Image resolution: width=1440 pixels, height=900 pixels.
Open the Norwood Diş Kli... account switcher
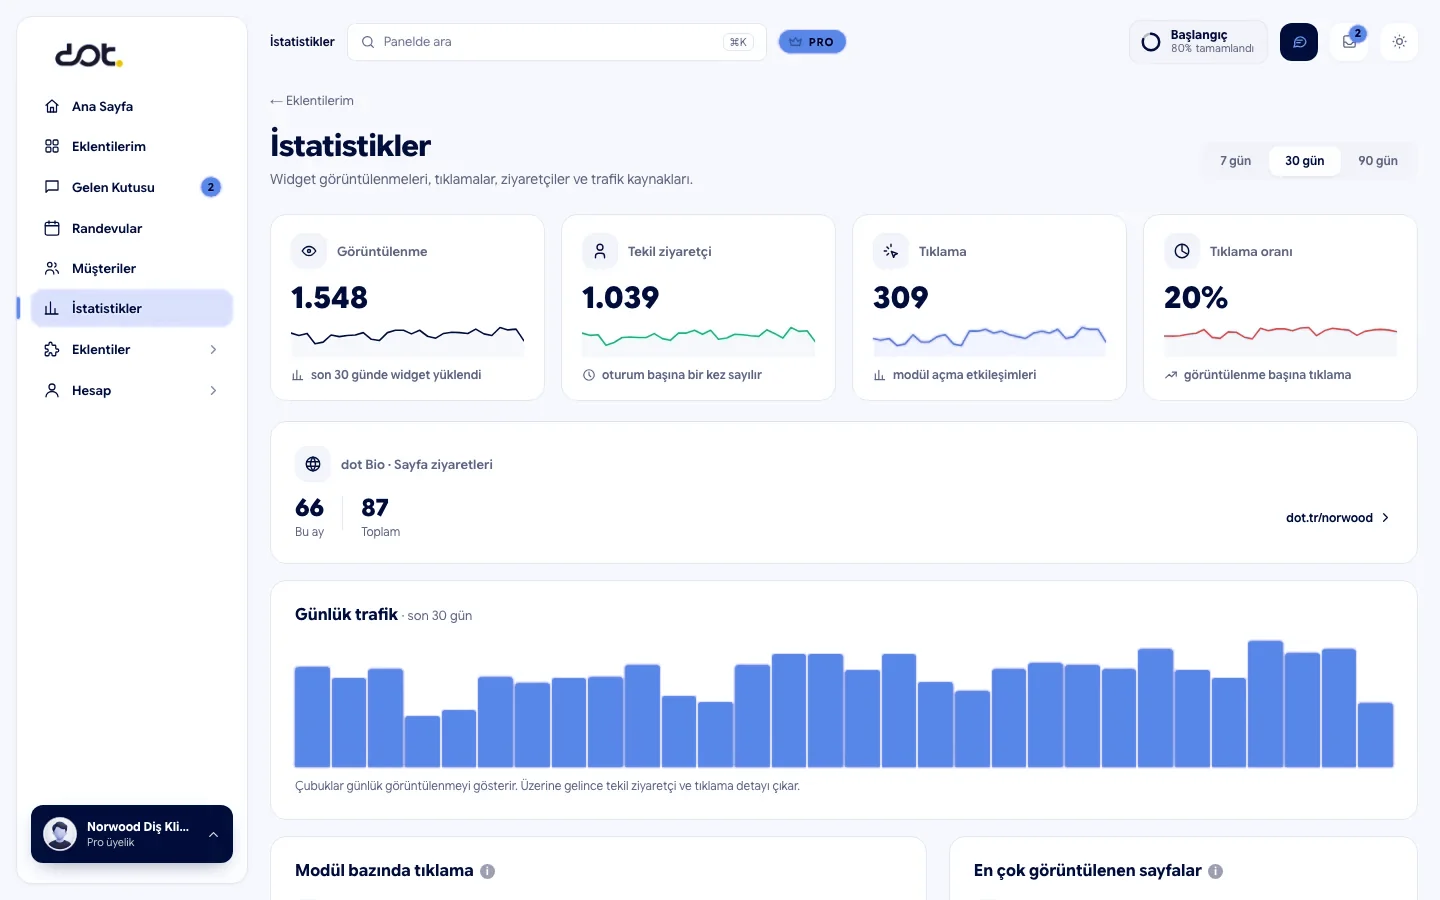coord(132,834)
